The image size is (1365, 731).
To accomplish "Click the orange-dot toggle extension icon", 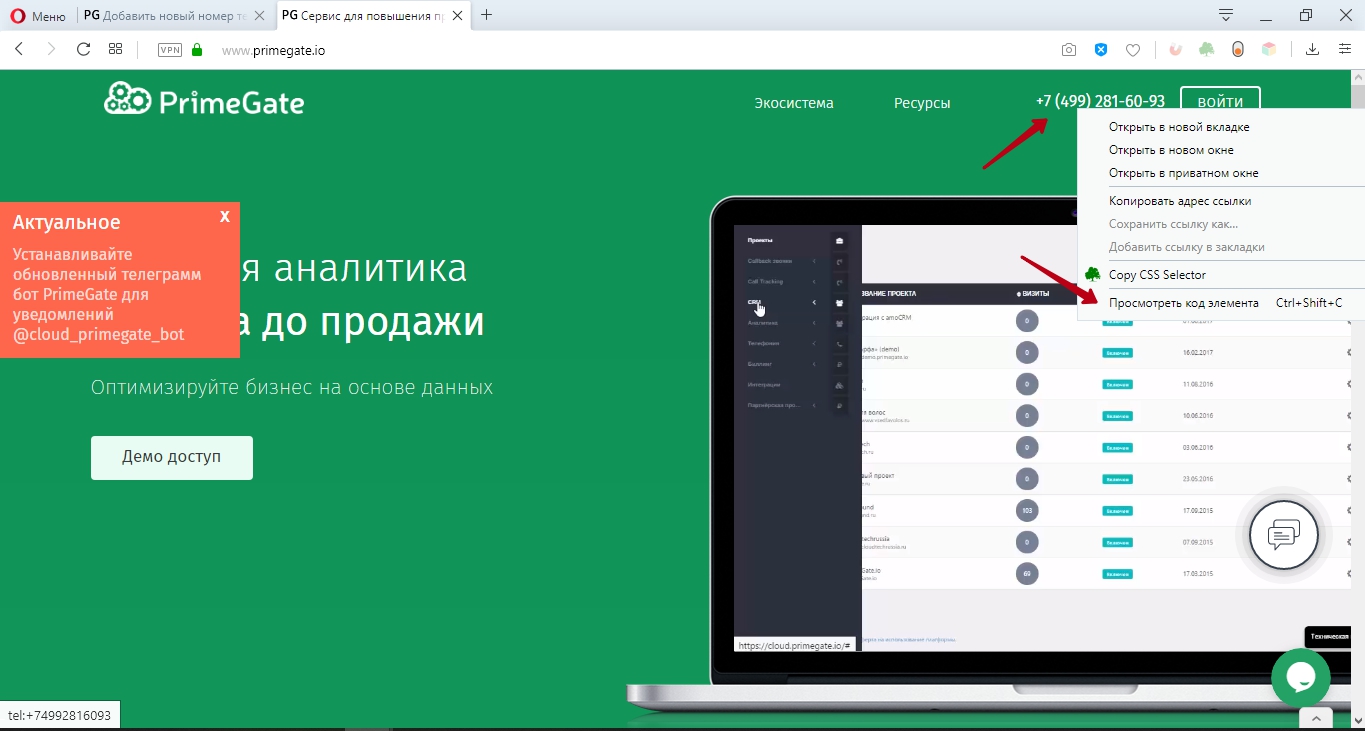I will (1238, 49).
